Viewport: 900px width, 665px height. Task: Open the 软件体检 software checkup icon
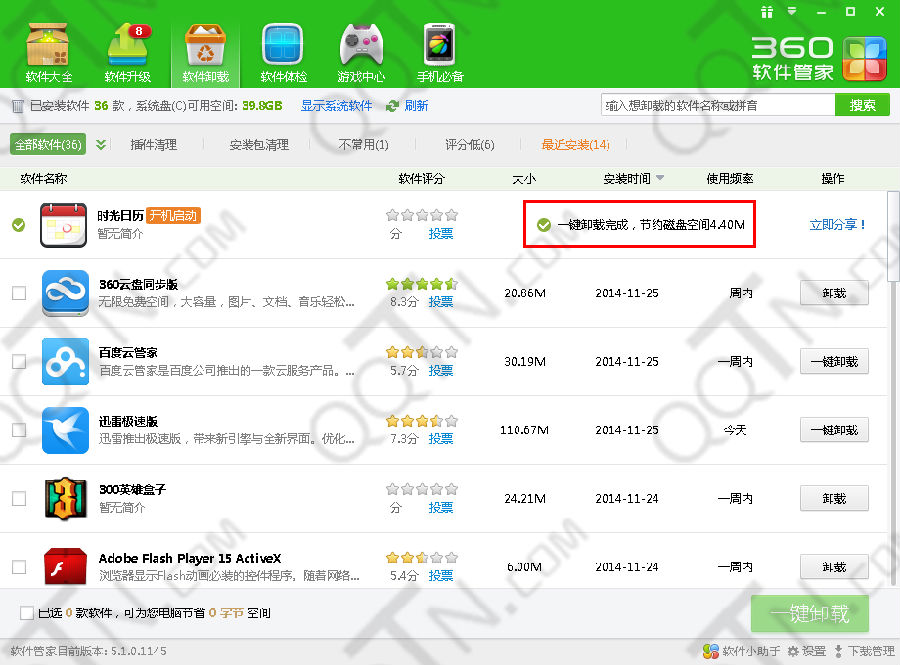click(283, 52)
